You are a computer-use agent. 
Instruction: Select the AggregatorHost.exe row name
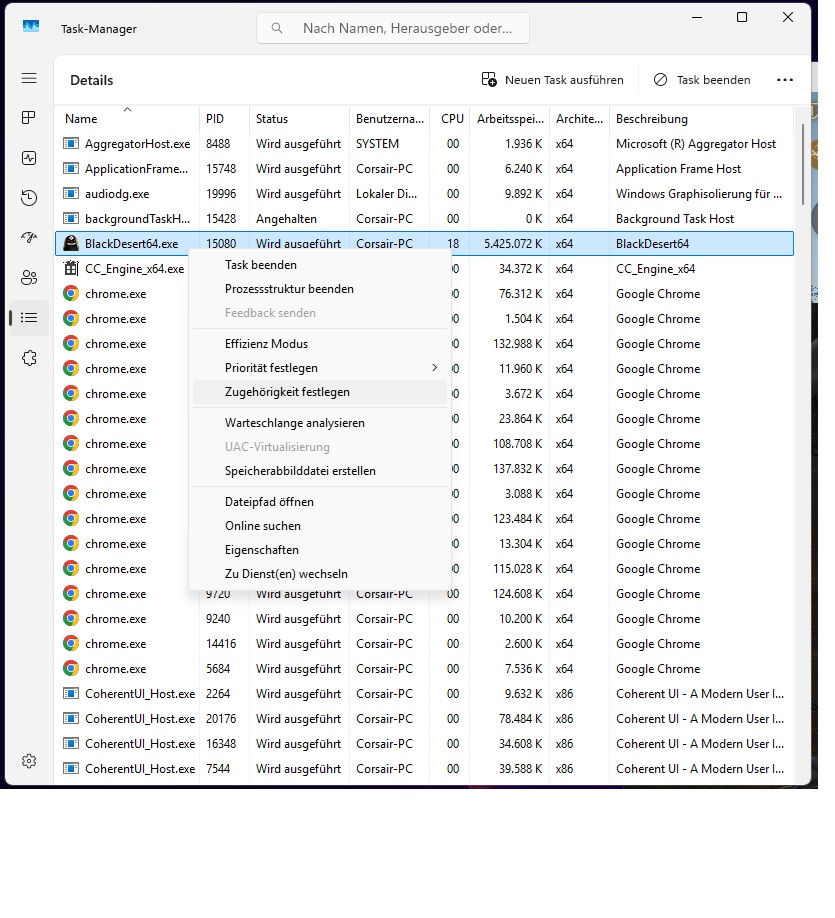point(138,143)
